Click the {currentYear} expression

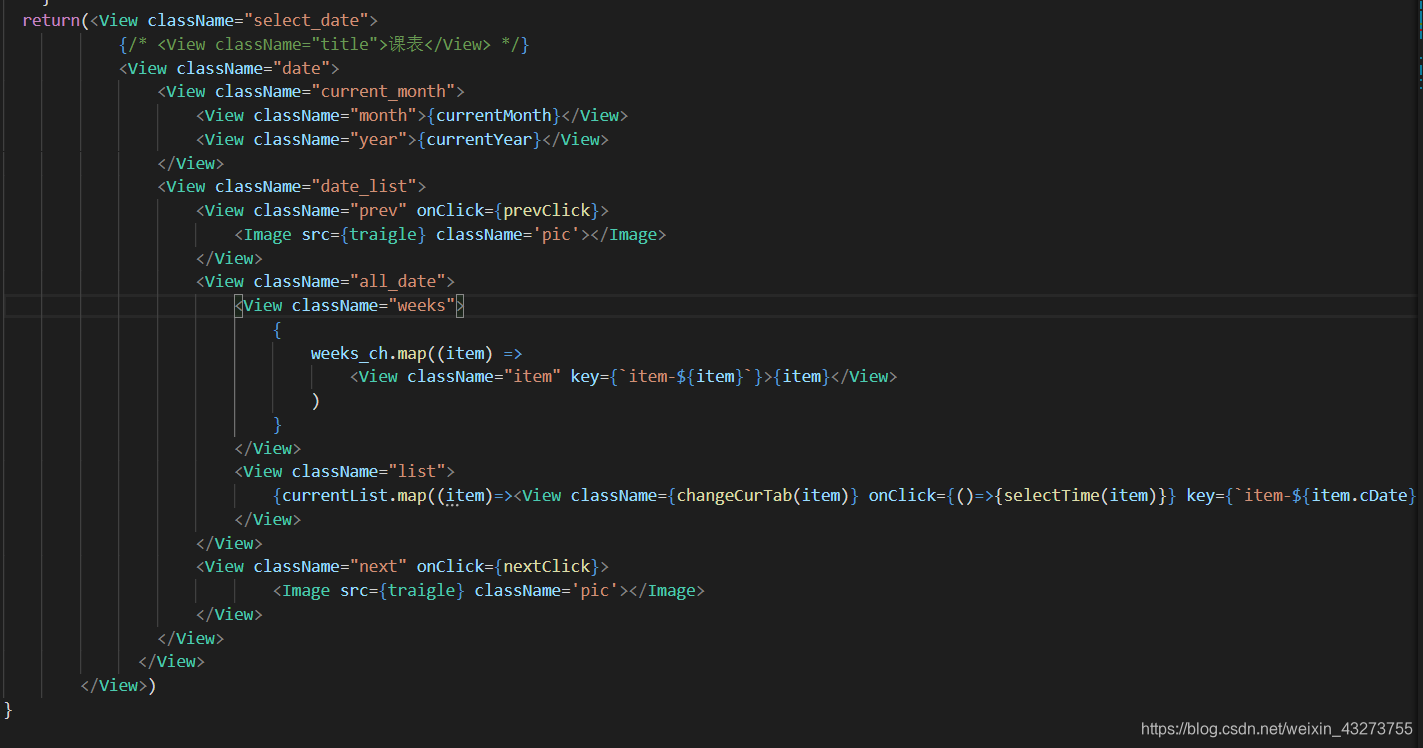pyautogui.click(x=480, y=139)
